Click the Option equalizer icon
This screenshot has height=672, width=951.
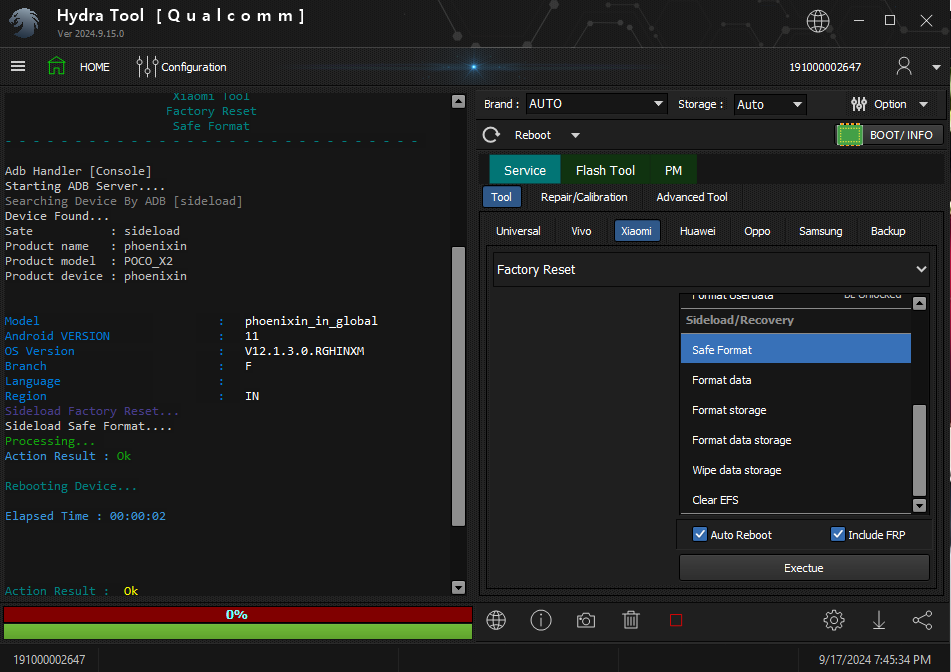[x=859, y=104]
